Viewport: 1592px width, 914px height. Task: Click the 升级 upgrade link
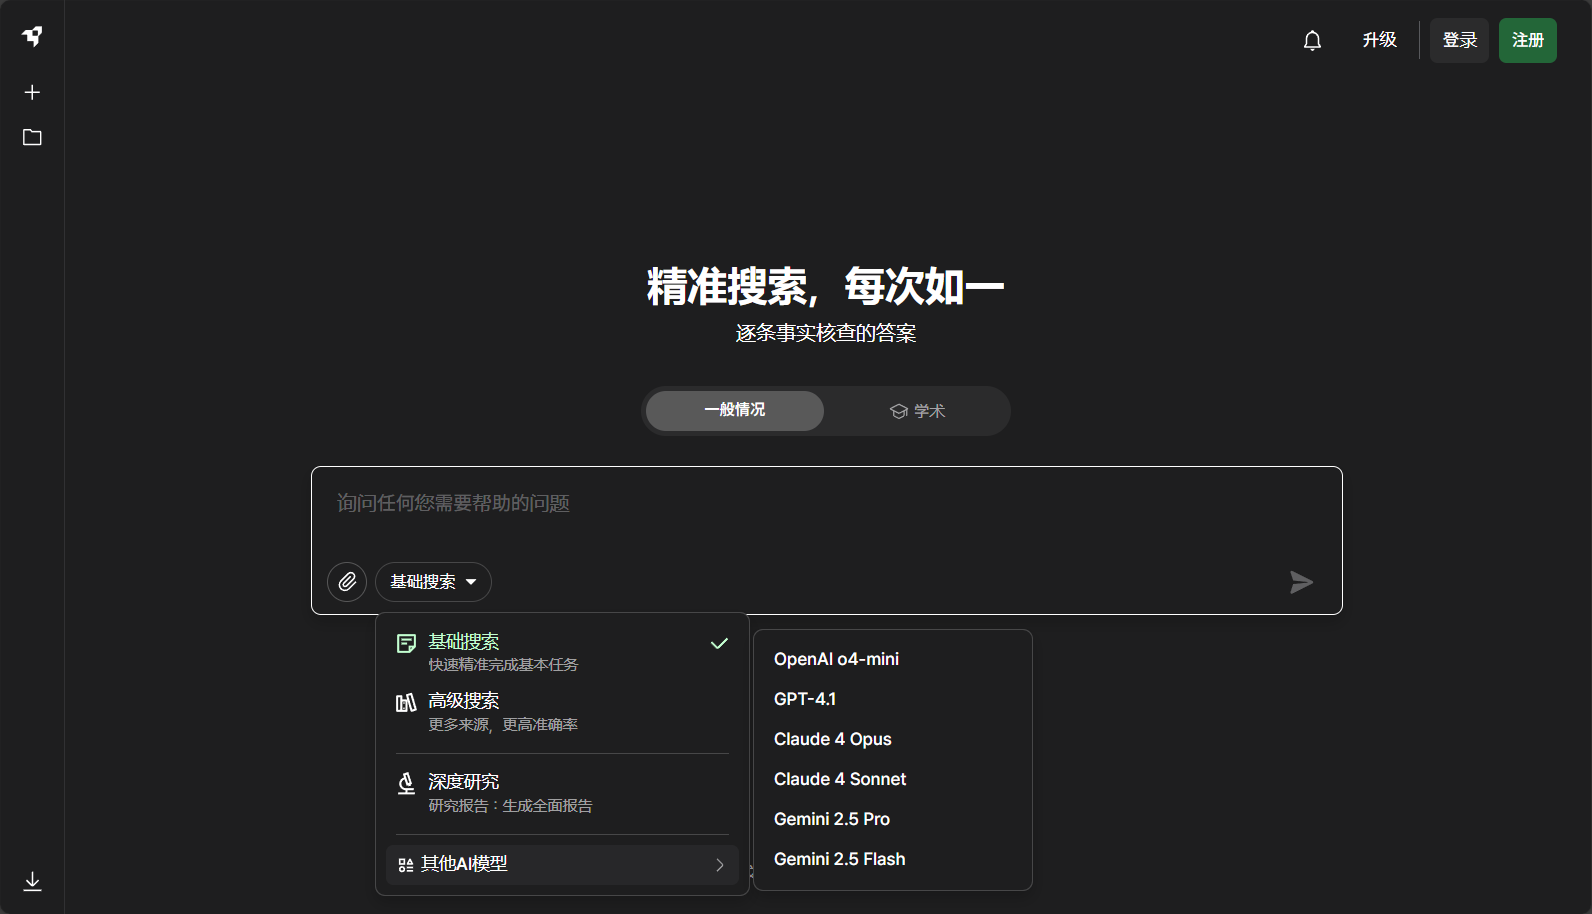point(1379,40)
